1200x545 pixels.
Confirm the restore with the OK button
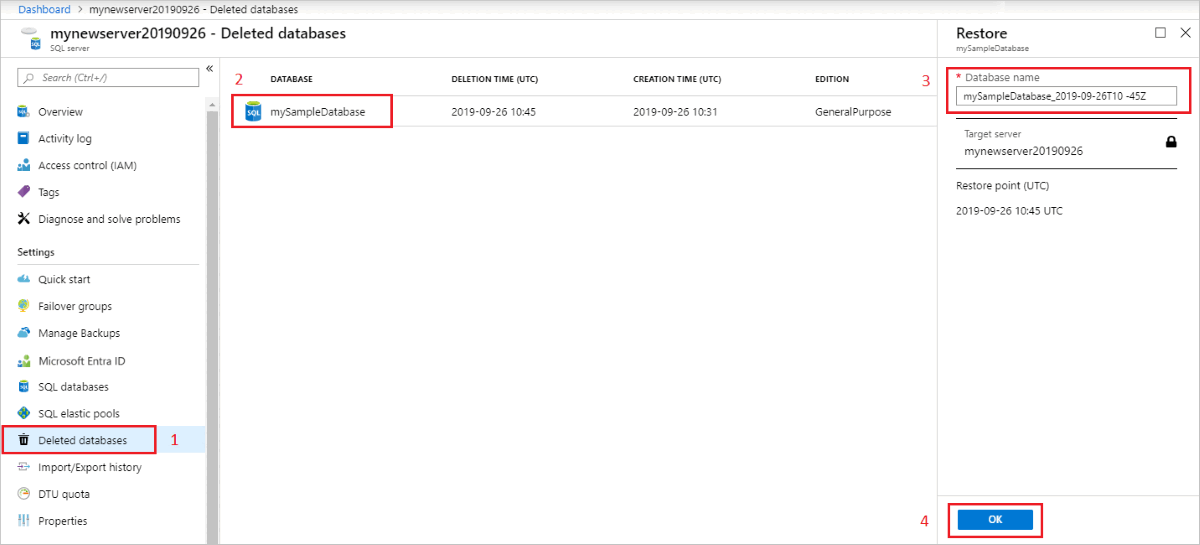(x=995, y=520)
